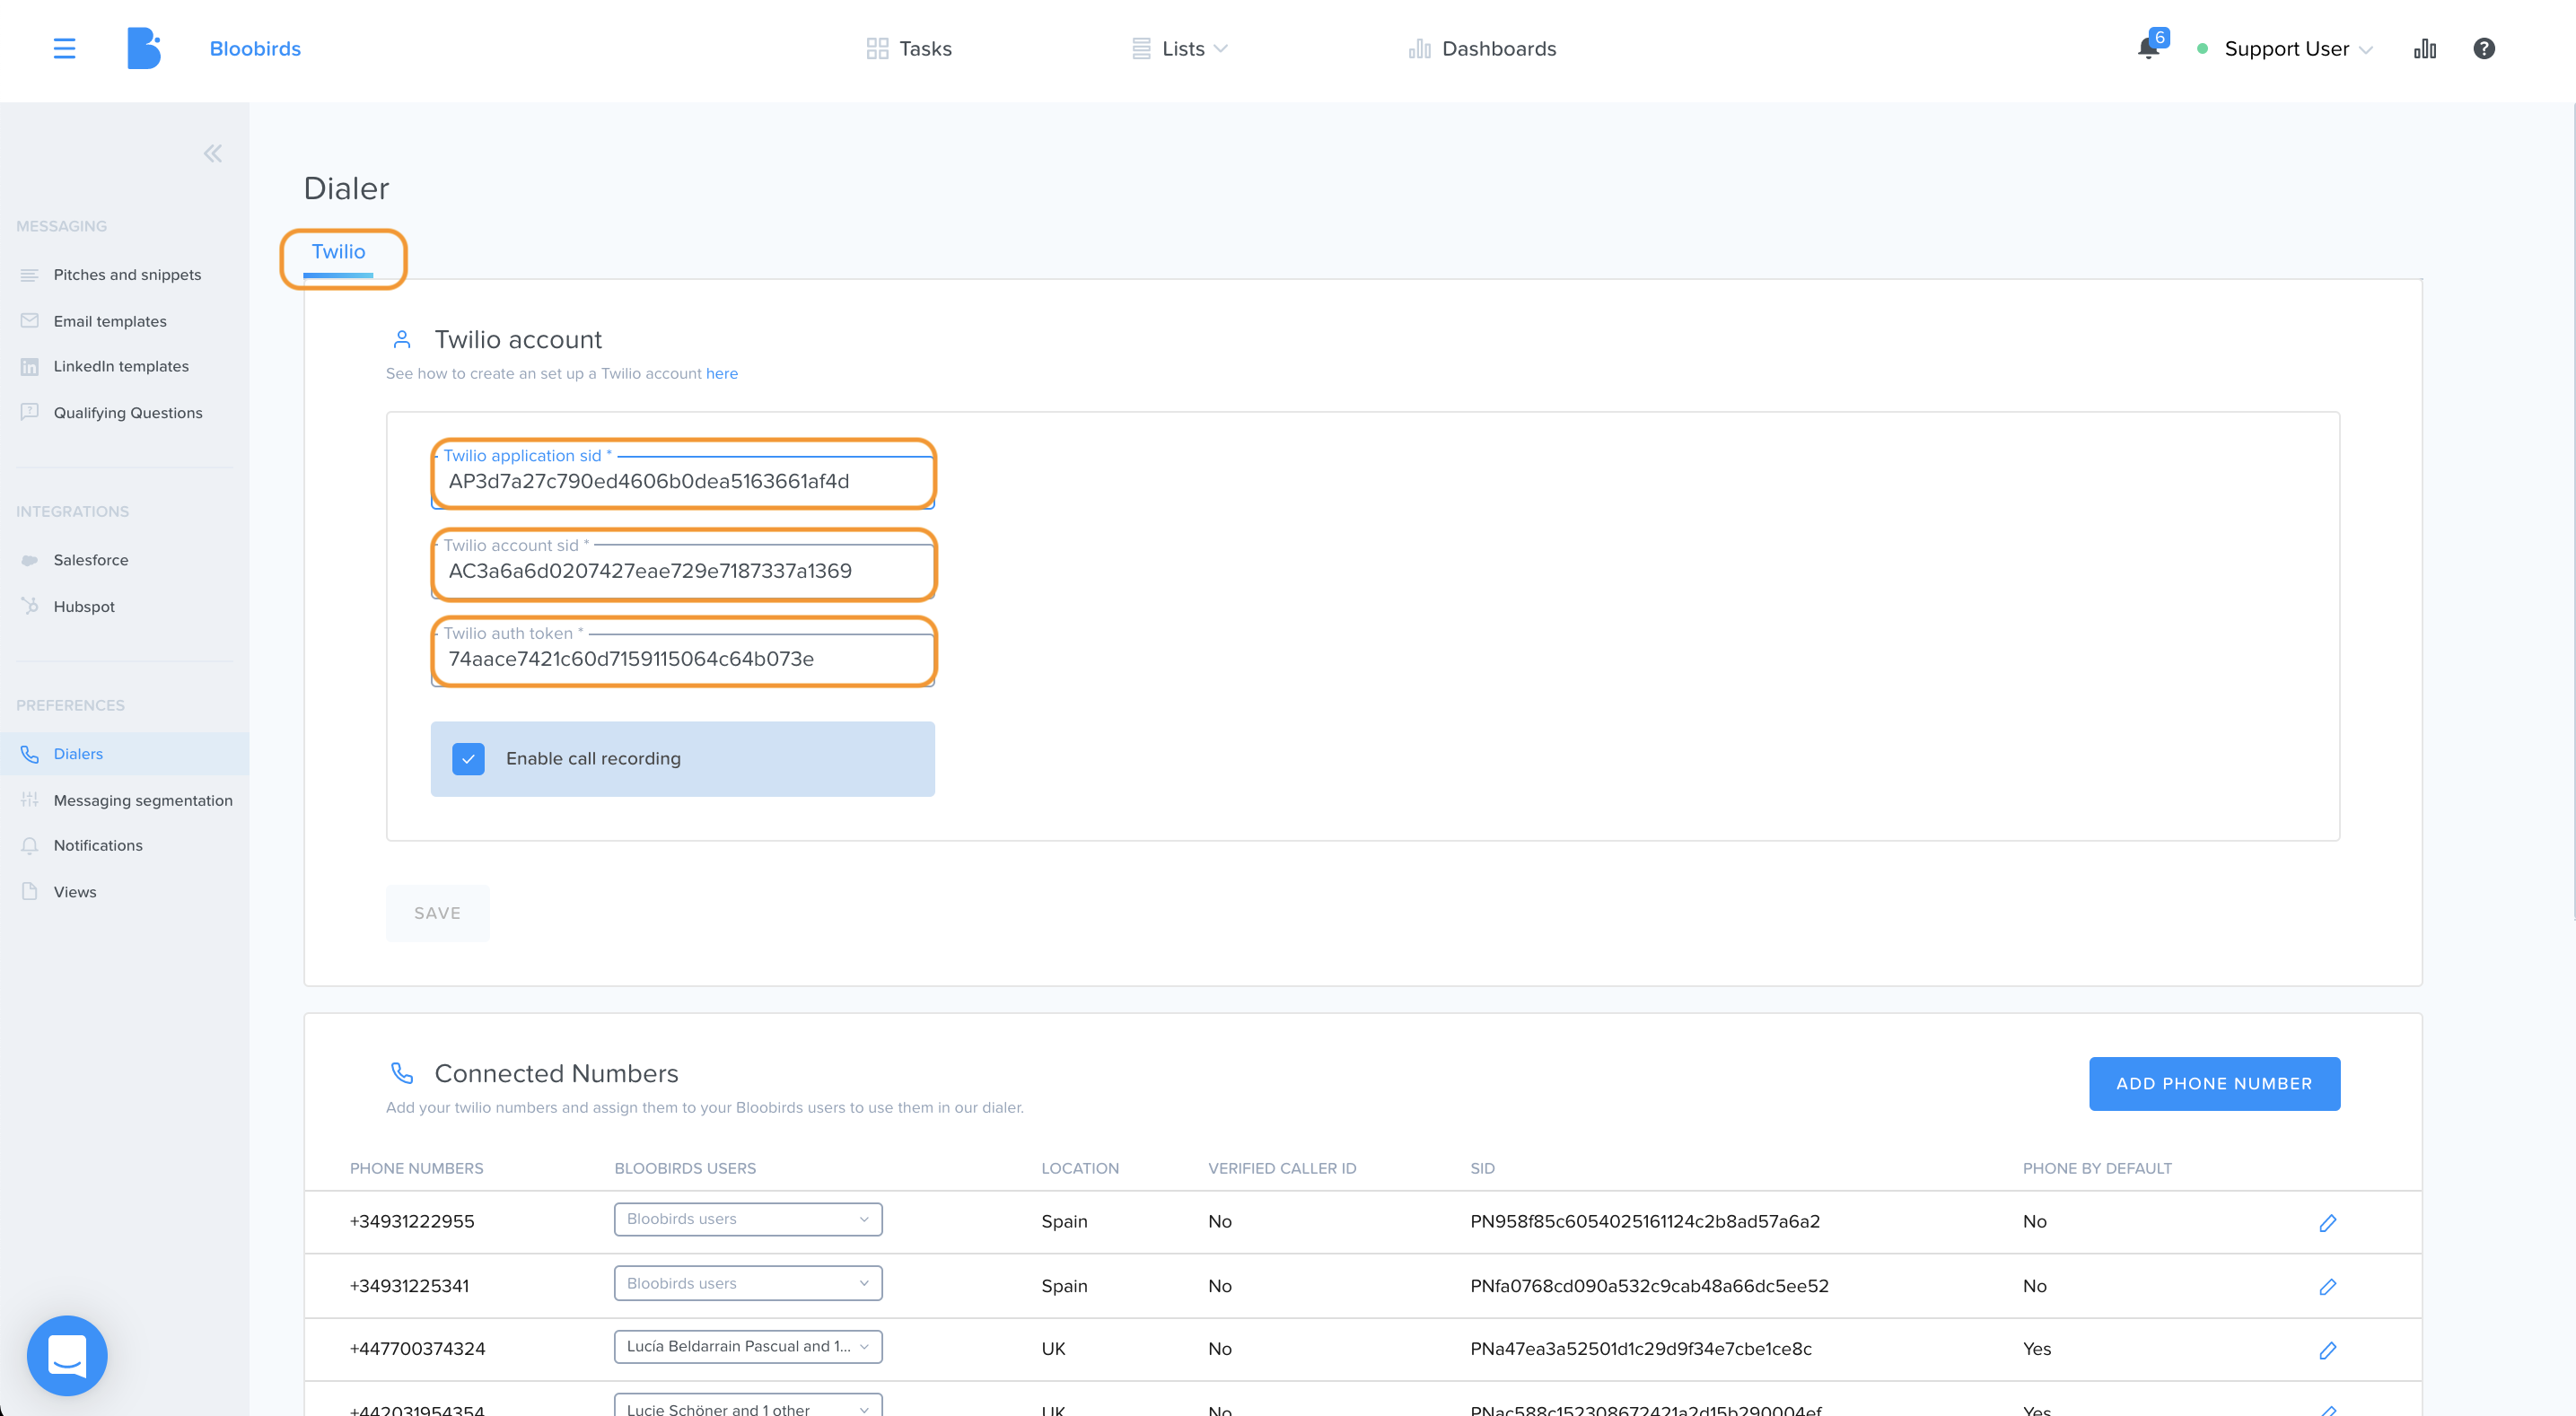Open Bloobirds users dropdown for +34931225341

(748, 1283)
